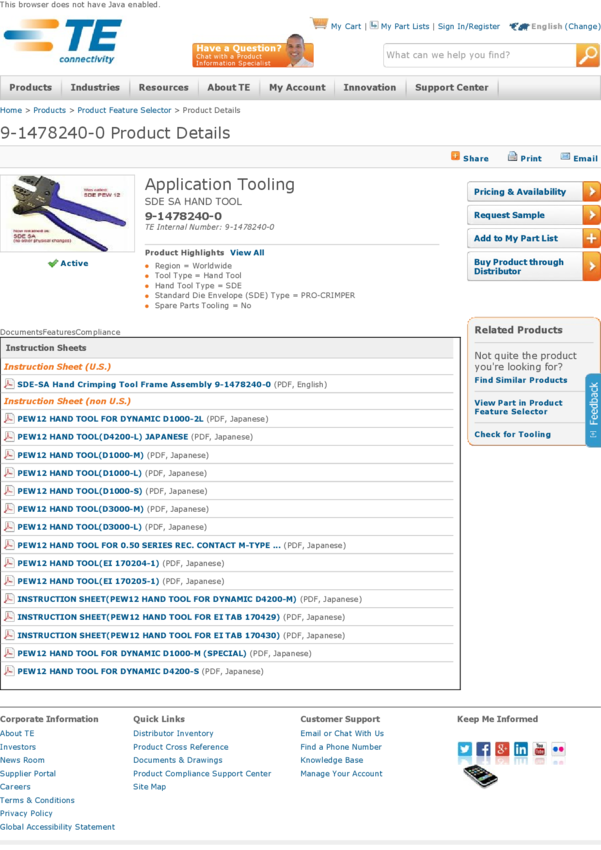This screenshot has width=601, height=850.
Task: Click the search magnifier icon
Action: coord(588,56)
